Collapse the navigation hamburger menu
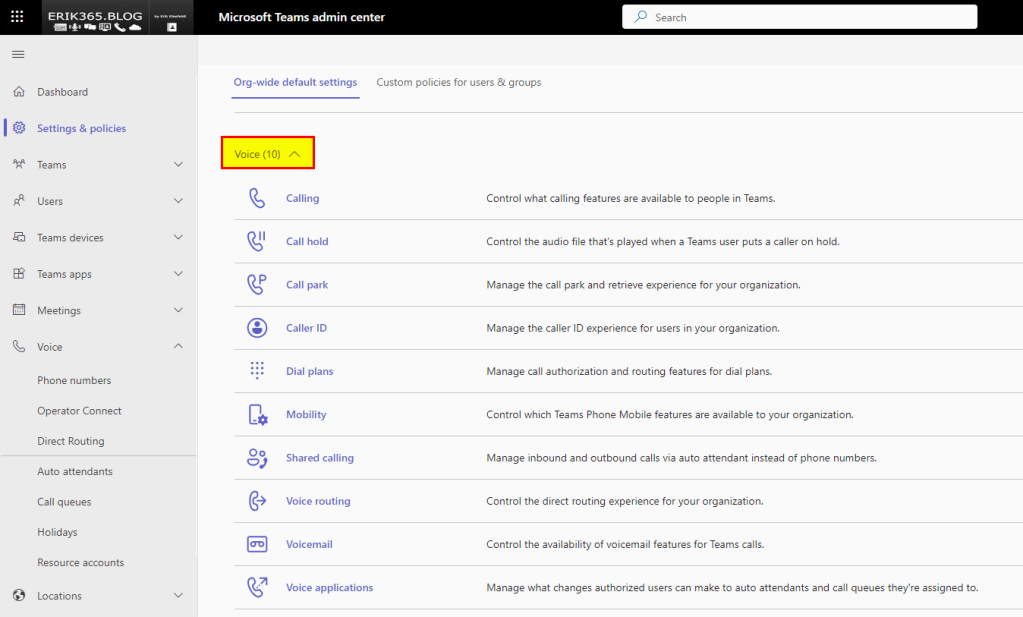This screenshot has width=1023, height=617. pos(18,54)
